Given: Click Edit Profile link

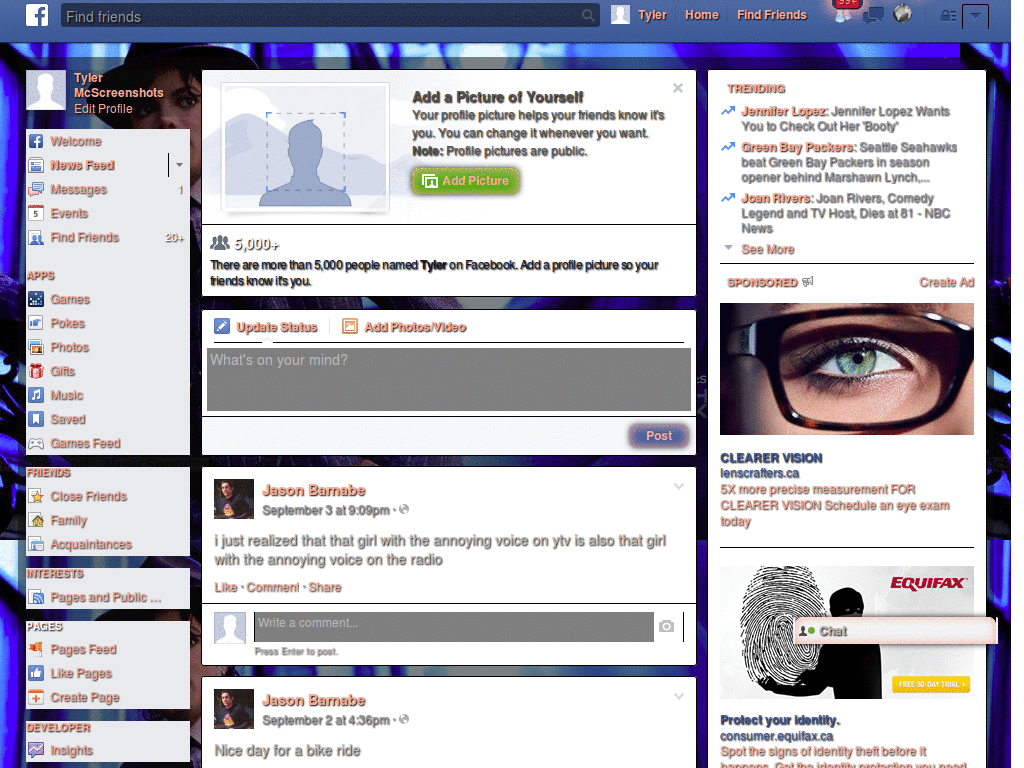Looking at the screenshot, I should tap(103, 108).
